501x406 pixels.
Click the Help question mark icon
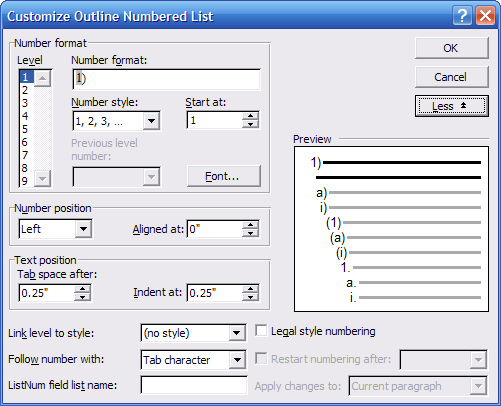tap(462, 16)
